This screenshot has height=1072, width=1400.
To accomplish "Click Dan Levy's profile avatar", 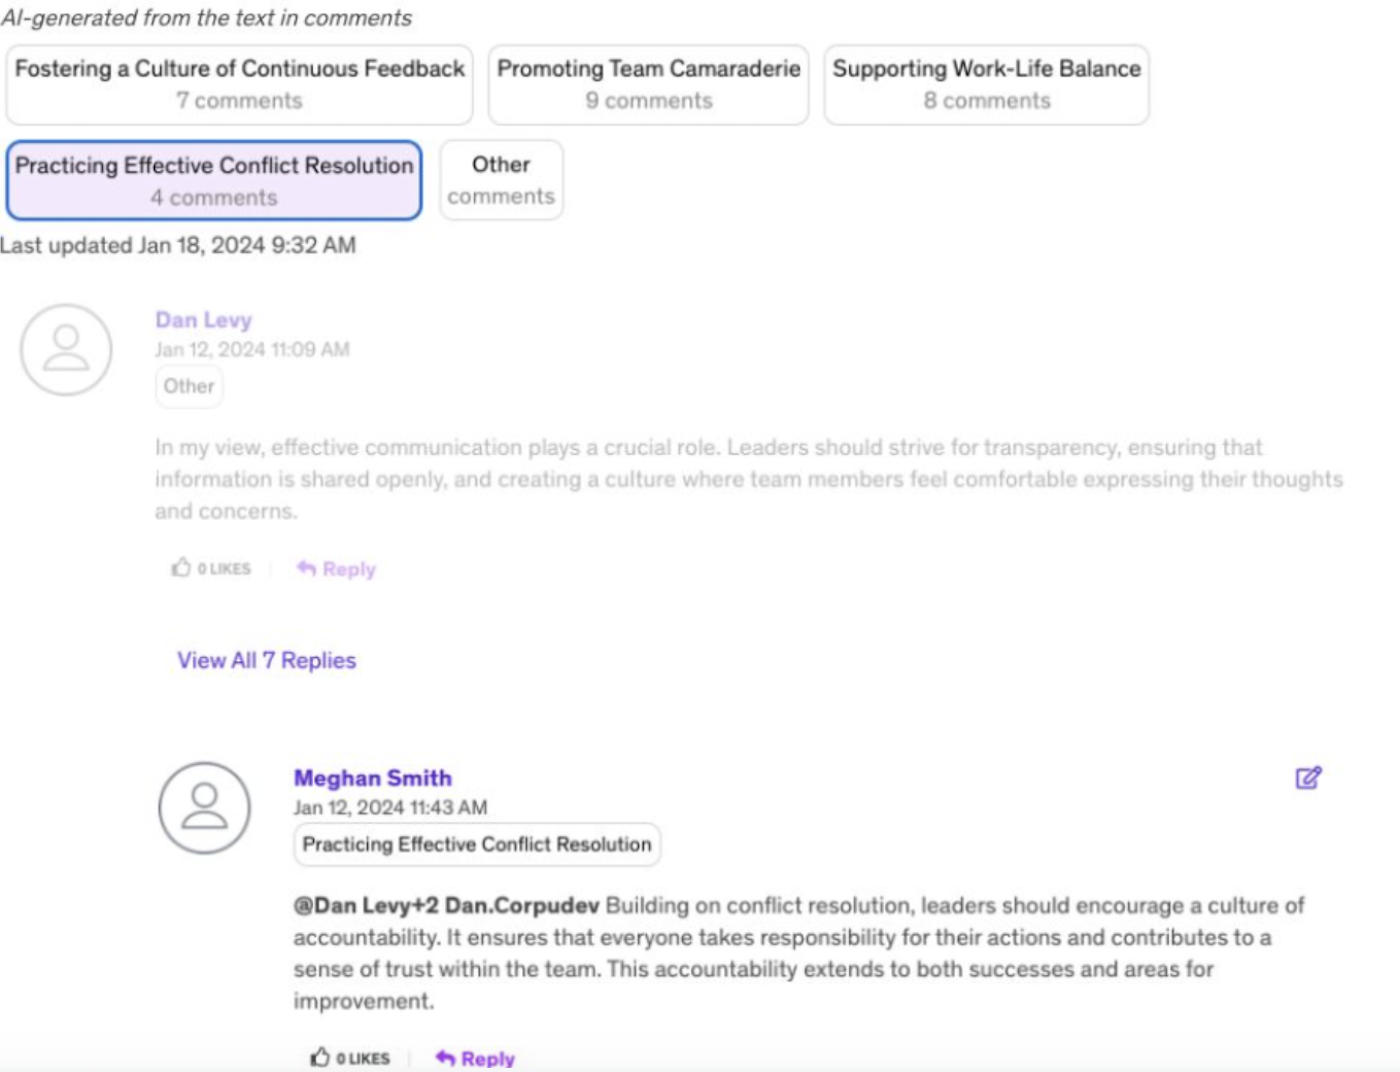I will click(x=66, y=350).
